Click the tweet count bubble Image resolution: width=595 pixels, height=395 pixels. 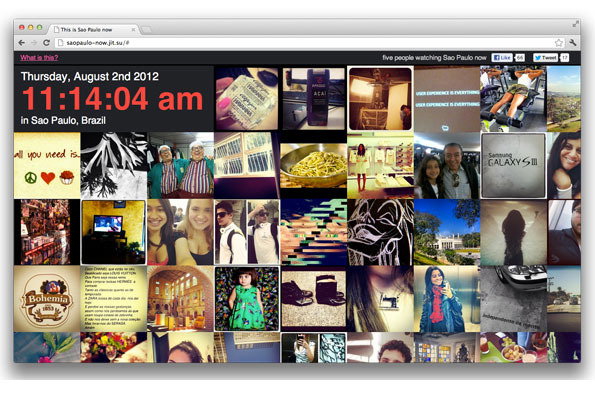(x=565, y=58)
